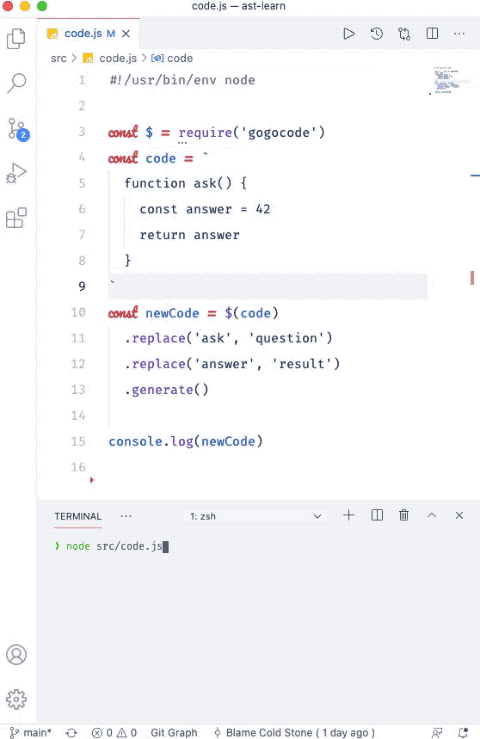
Task: Click src in the breadcrumb
Action: [x=58, y=58]
